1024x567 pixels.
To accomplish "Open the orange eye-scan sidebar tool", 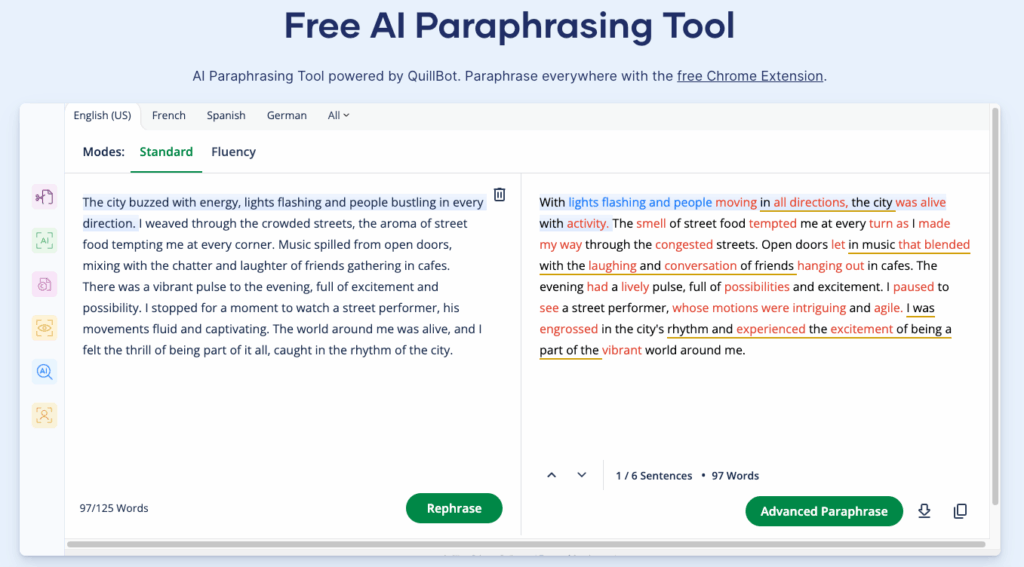I will [x=44, y=328].
